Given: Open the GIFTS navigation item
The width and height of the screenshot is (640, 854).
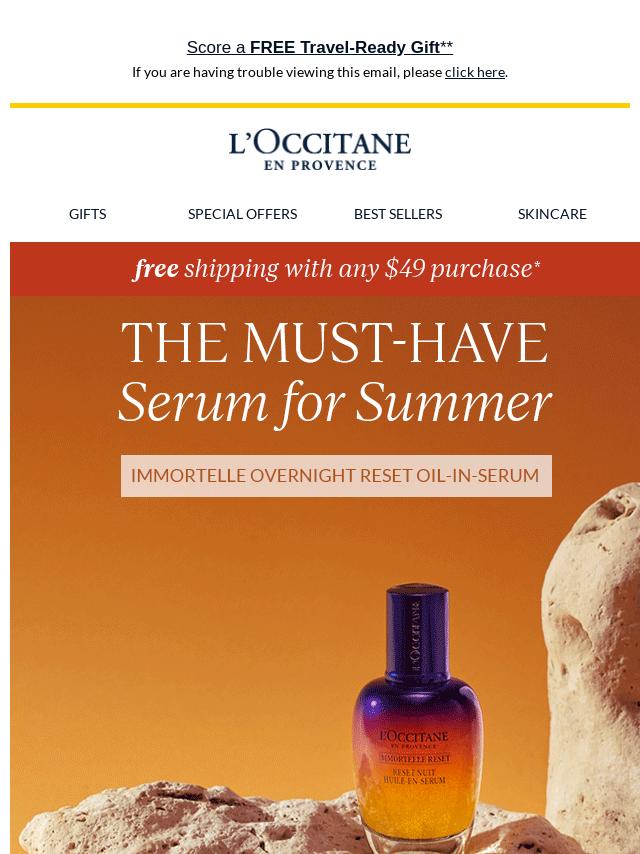Looking at the screenshot, I should click(87, 214).
